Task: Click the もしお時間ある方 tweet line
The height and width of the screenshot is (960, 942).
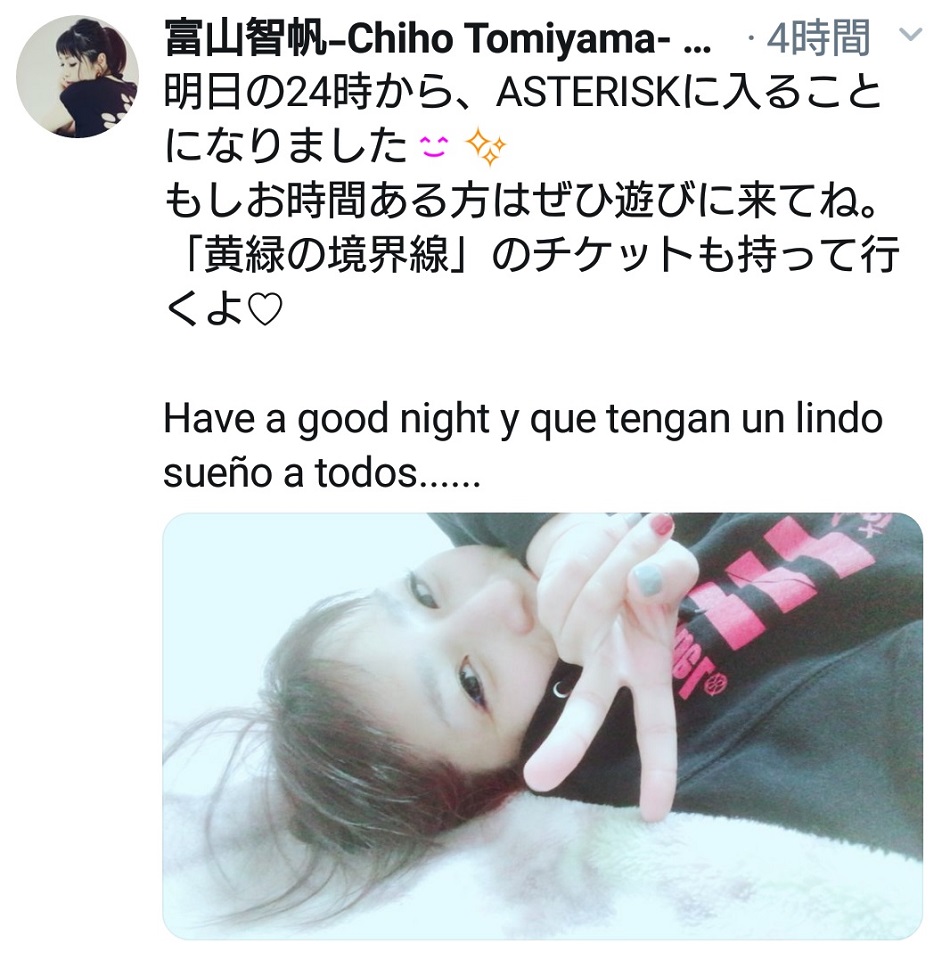Action: [x=521, y=201]
